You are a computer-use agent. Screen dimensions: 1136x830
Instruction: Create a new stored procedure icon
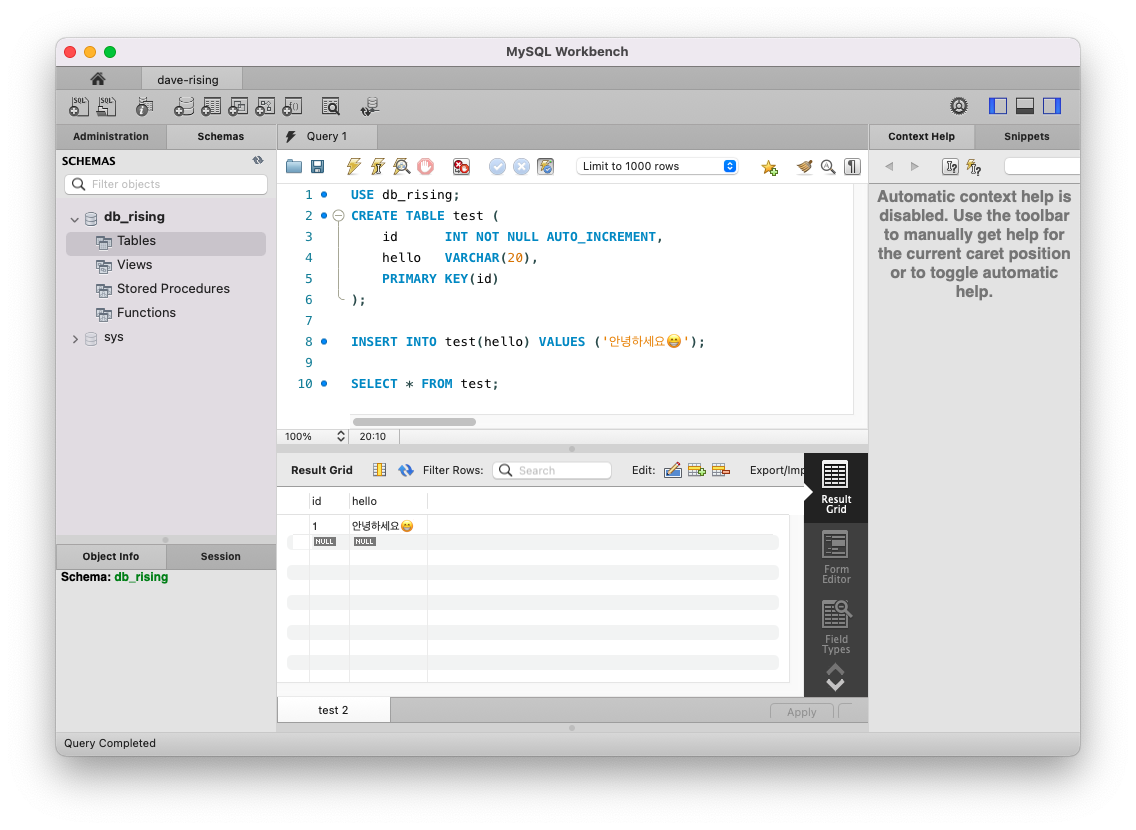[264, 106]
